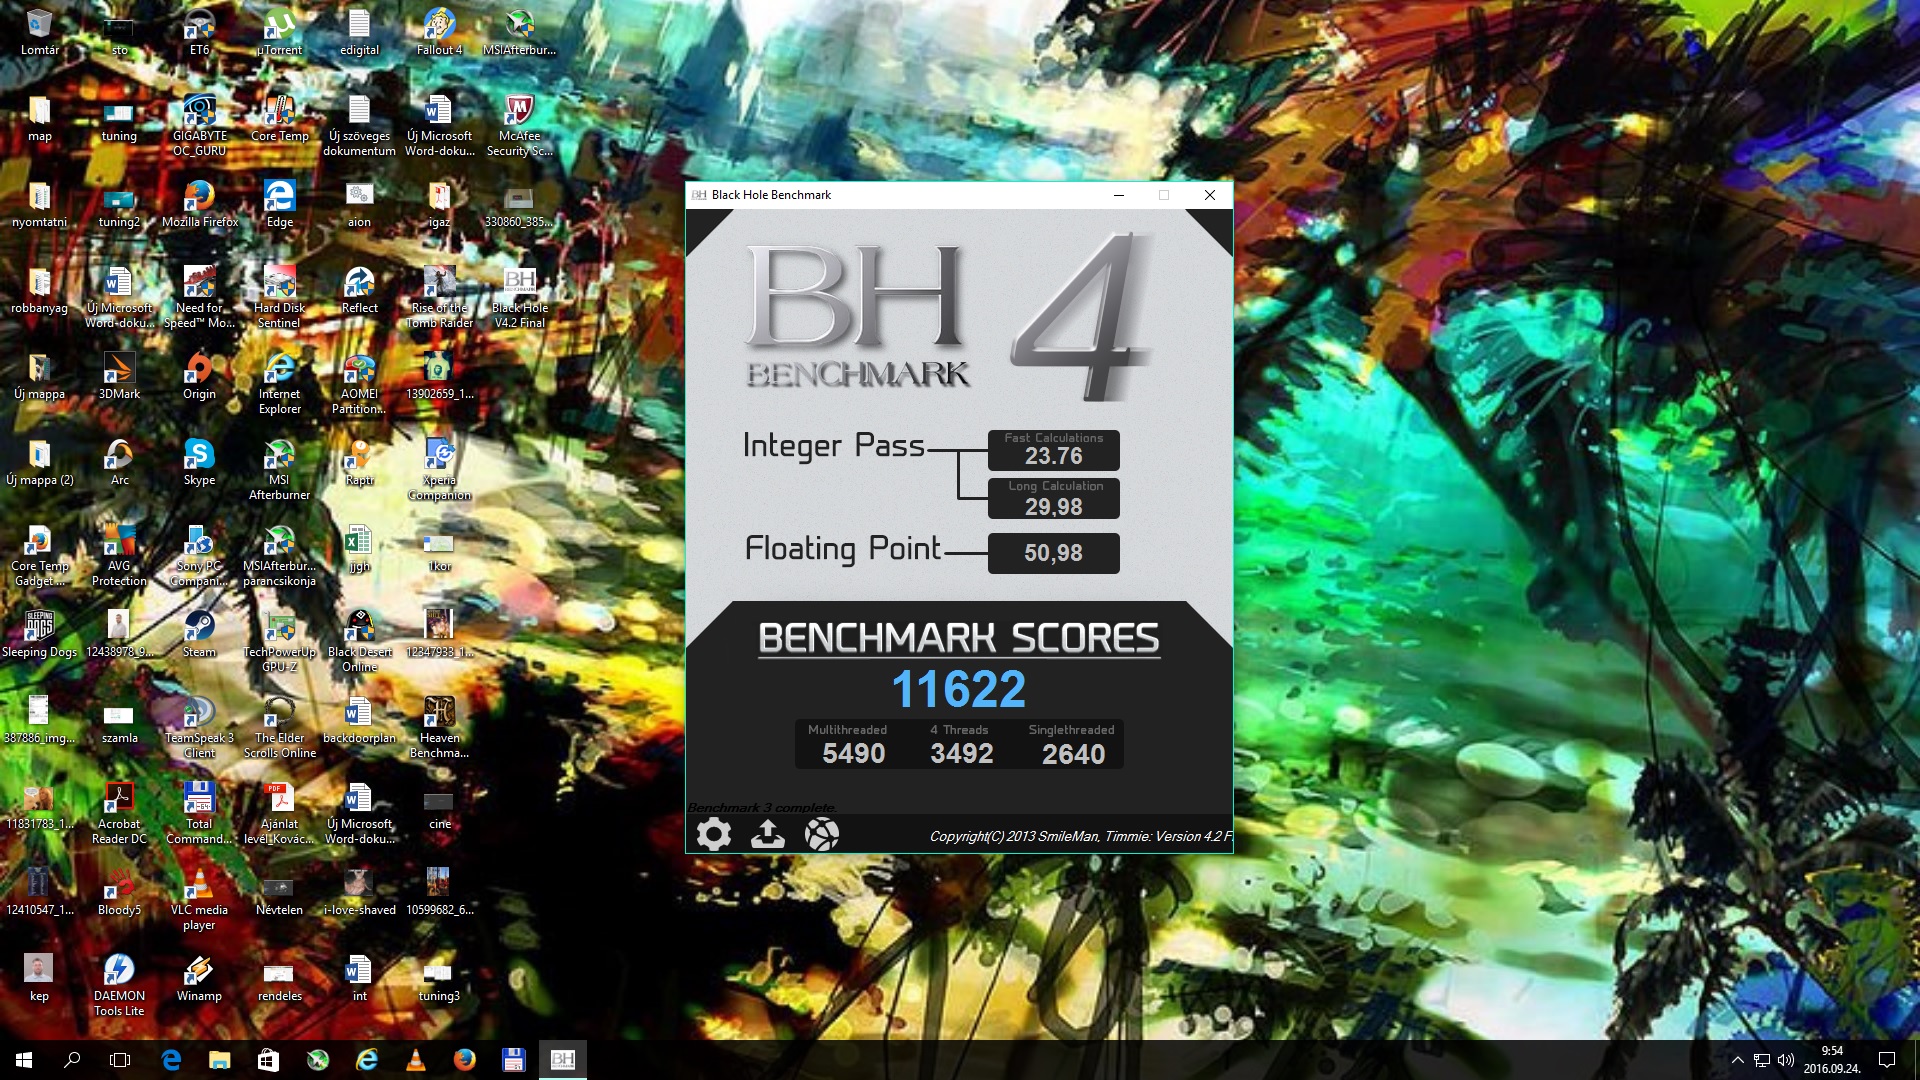
Task: Open Firefox from the taskbar
Action: tap(464, 1060)
